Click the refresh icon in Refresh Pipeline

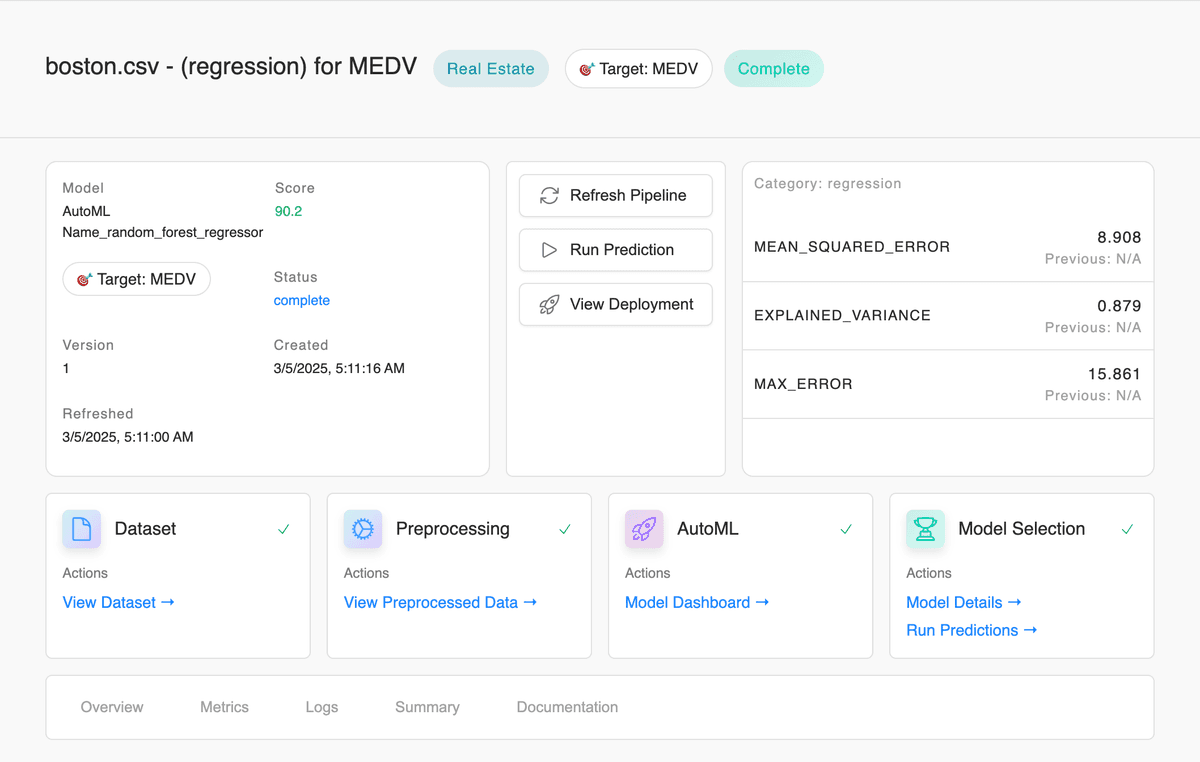coord(549,196)
